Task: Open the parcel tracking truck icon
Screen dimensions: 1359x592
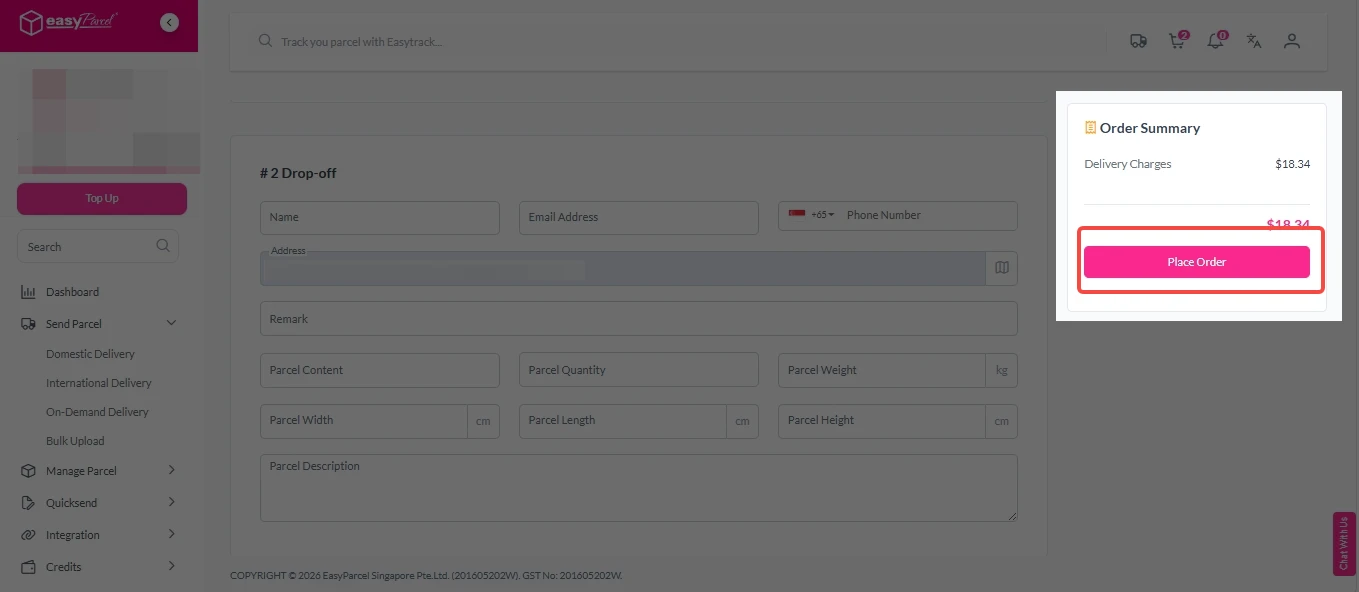Action: (1138, 41)
